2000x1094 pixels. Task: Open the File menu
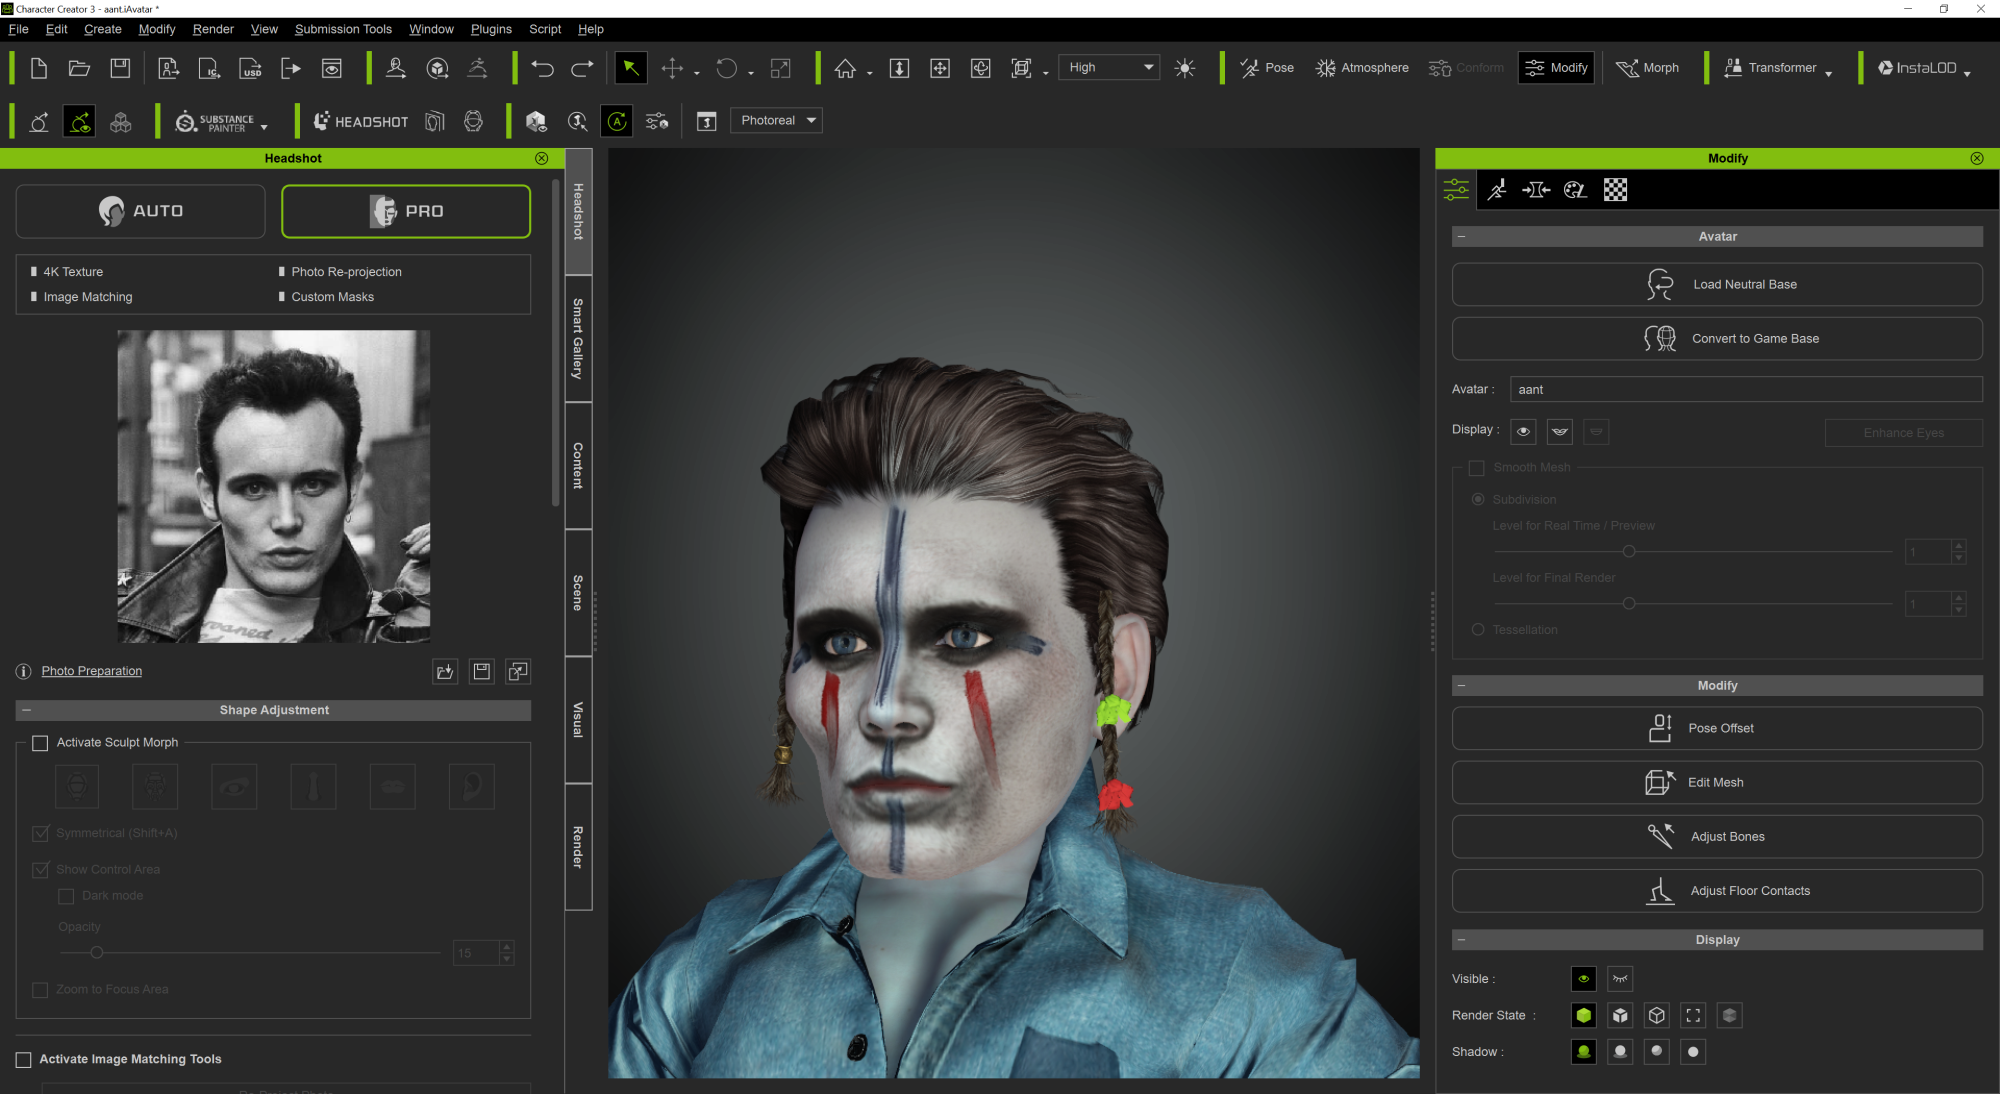point(18,29)
